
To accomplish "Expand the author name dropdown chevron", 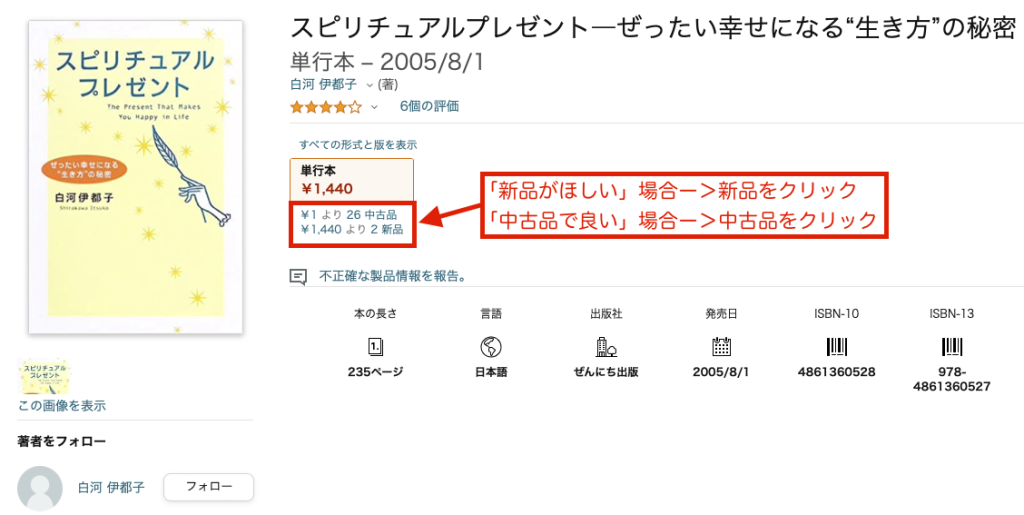I will coord(370,85).
